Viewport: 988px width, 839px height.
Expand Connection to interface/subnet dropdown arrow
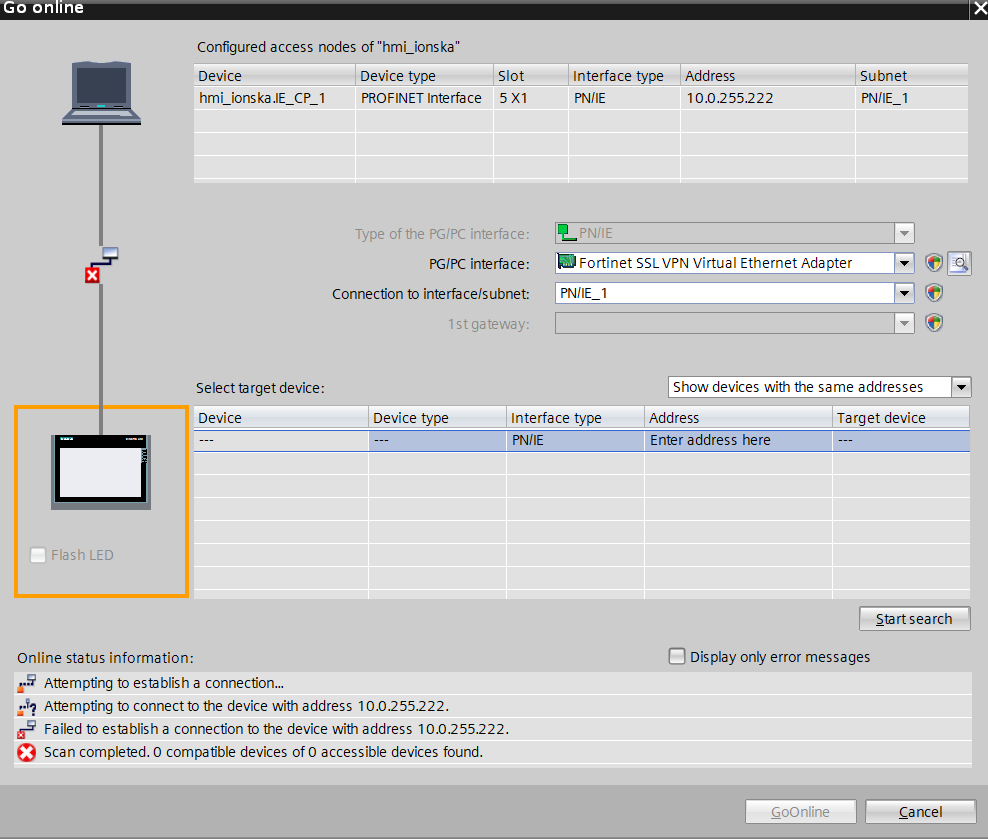click(904, 293)
